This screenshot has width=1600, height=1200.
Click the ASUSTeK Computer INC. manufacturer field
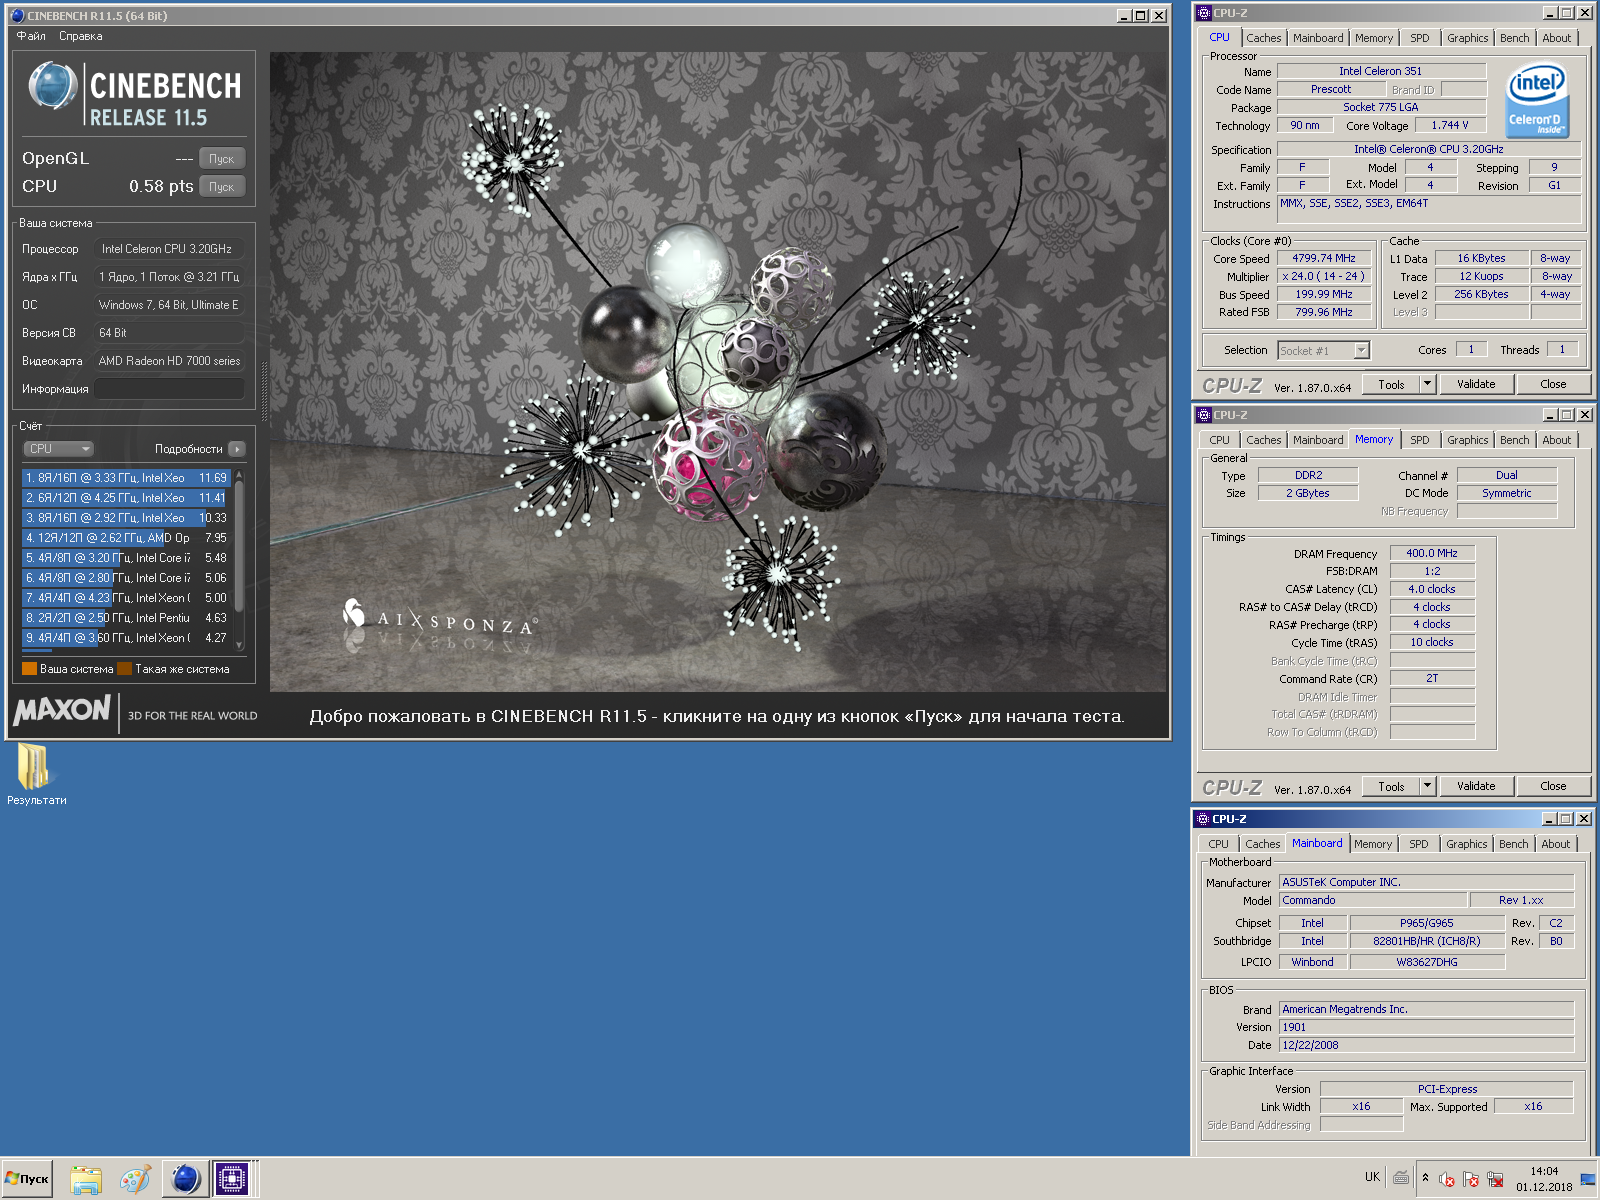[1426, 882]
